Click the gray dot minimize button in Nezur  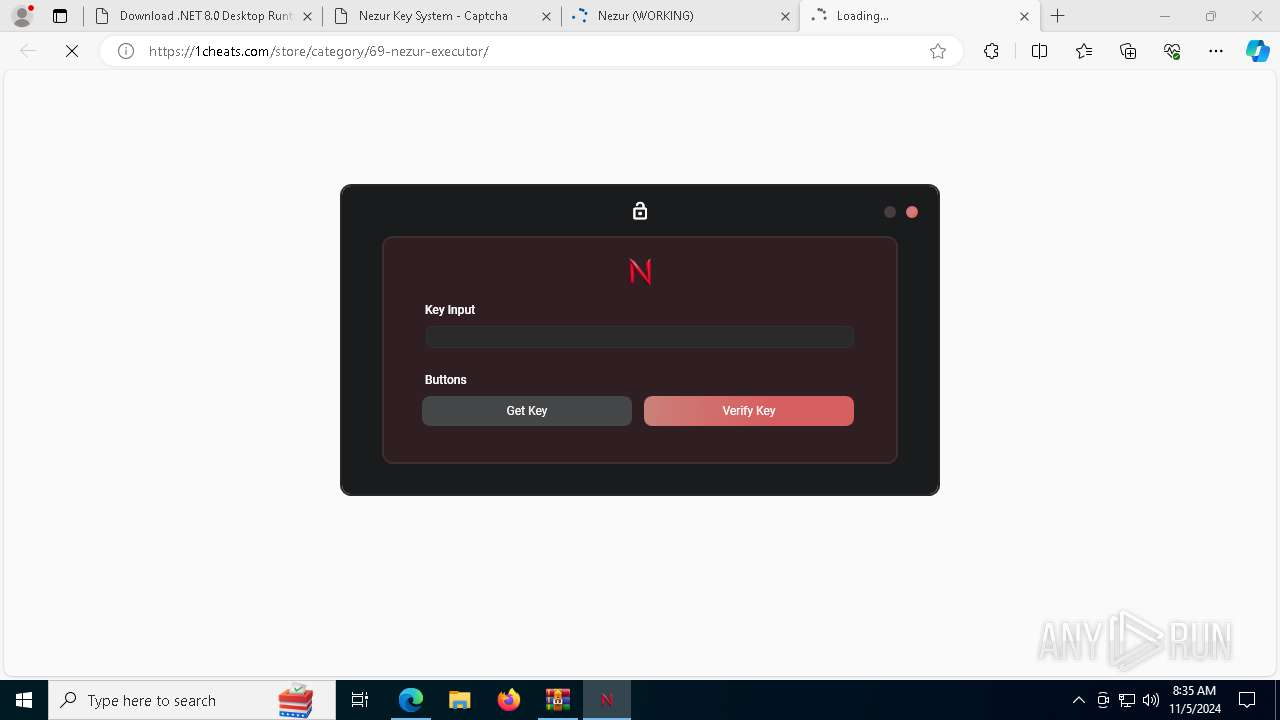point(890,212)
